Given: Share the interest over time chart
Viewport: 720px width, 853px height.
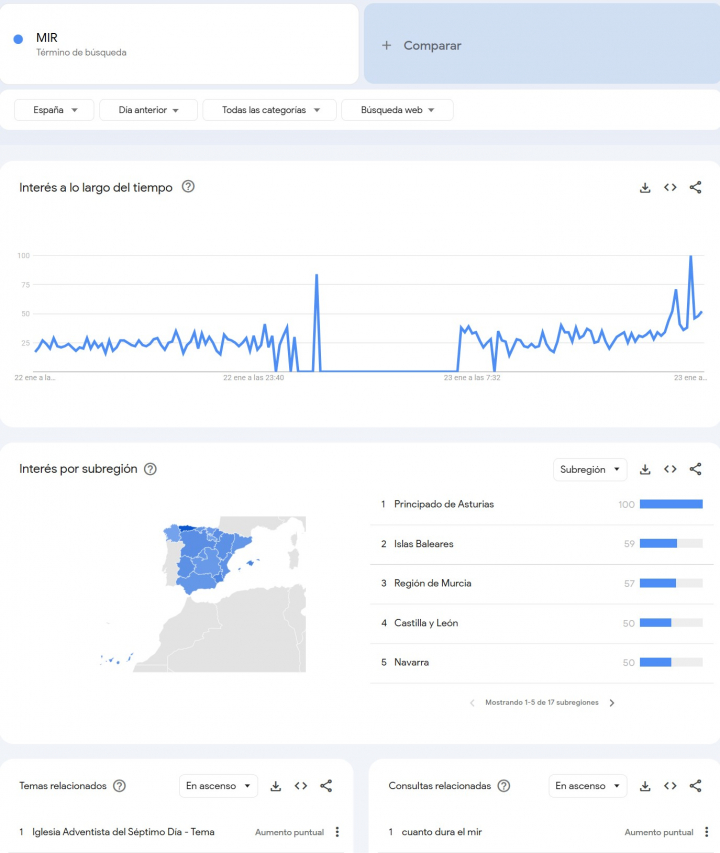Looking at the screenshot, I should coord(696,188).
